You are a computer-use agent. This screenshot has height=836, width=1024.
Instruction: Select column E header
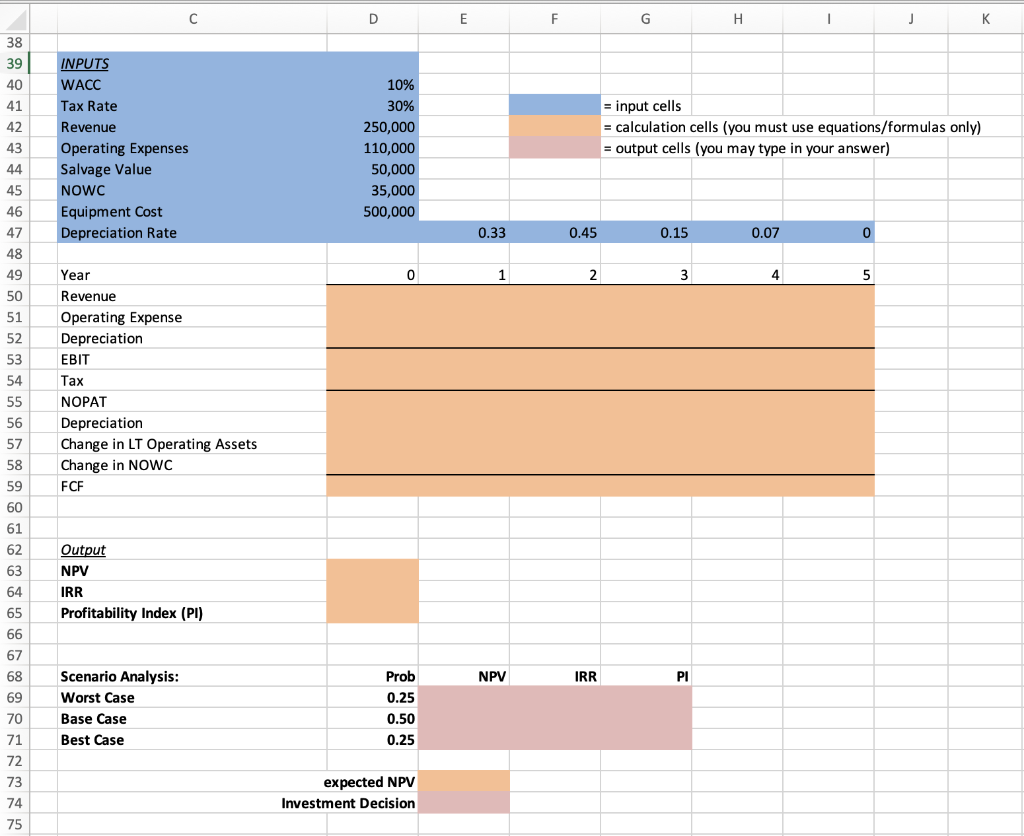[464, 19]
